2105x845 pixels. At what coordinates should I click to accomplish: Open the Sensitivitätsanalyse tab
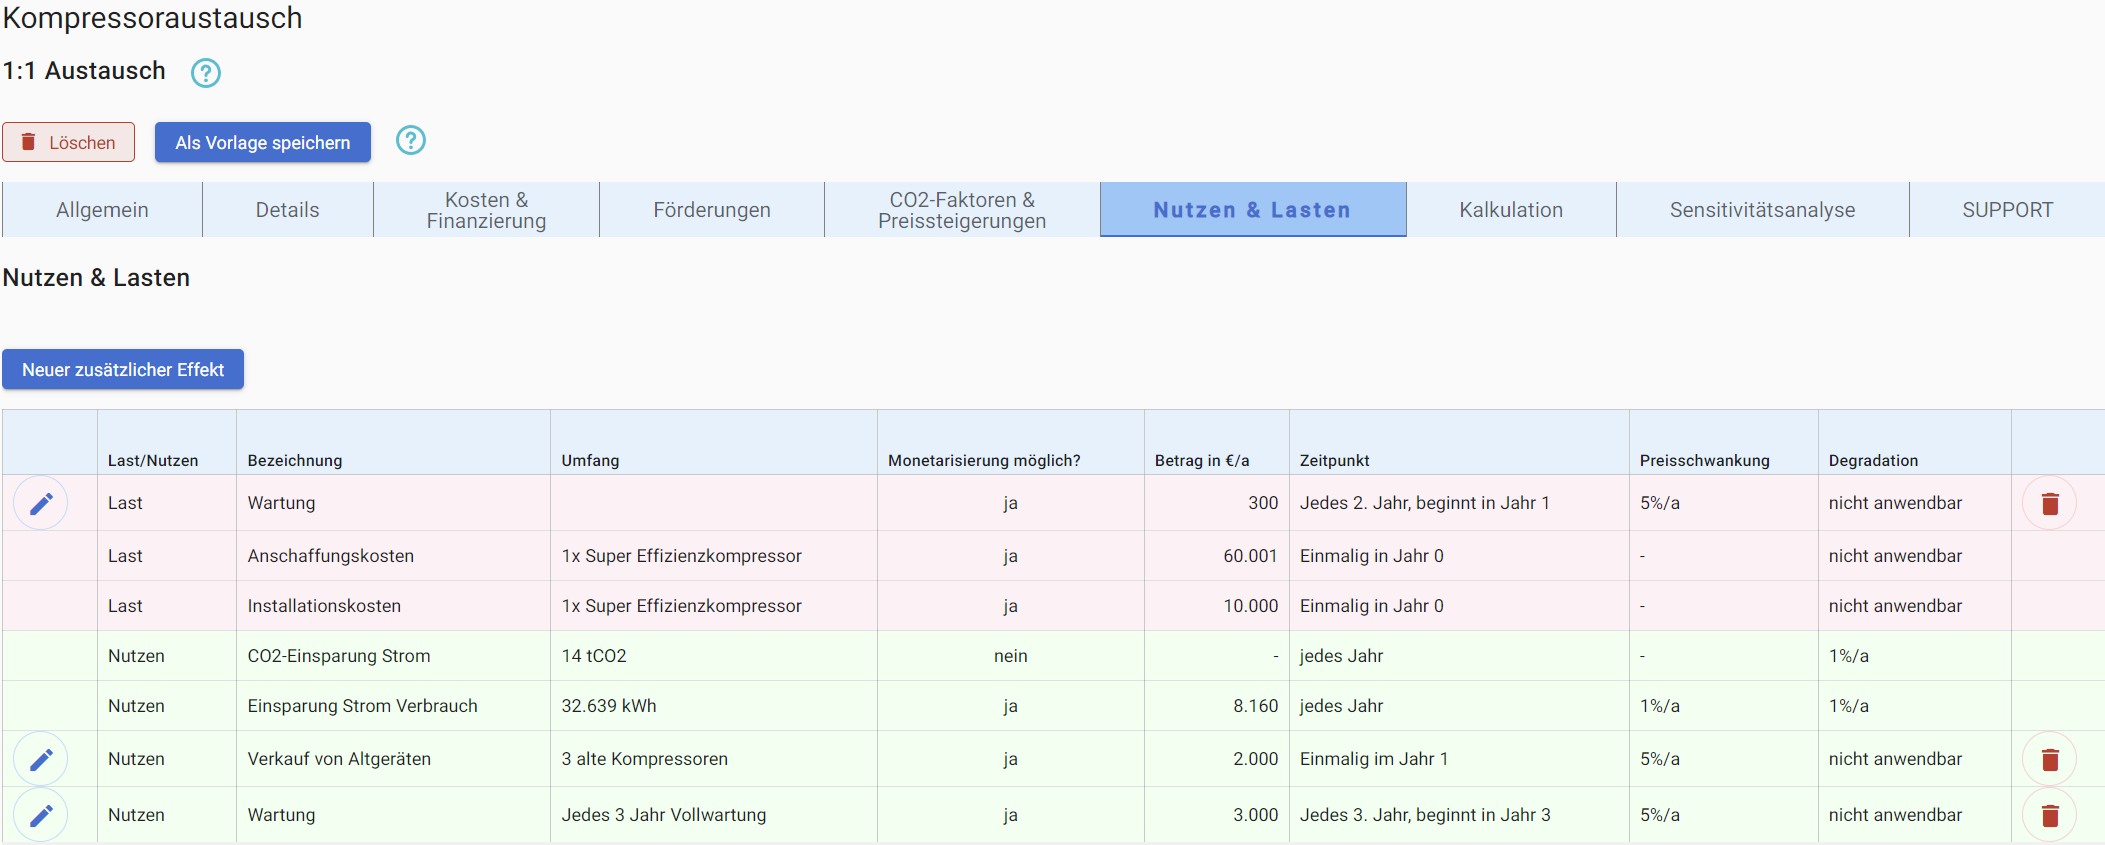tap(1763, 210)
